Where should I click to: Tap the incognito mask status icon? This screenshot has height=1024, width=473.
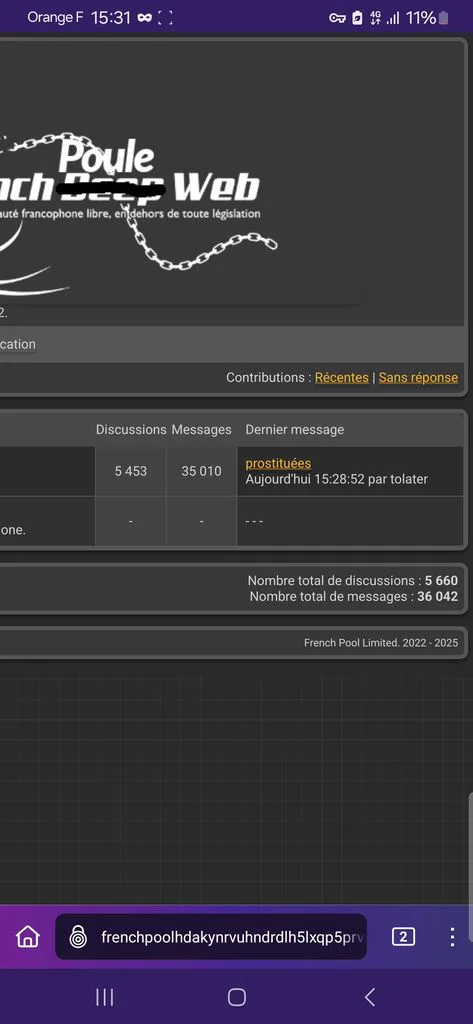[144, 18]
